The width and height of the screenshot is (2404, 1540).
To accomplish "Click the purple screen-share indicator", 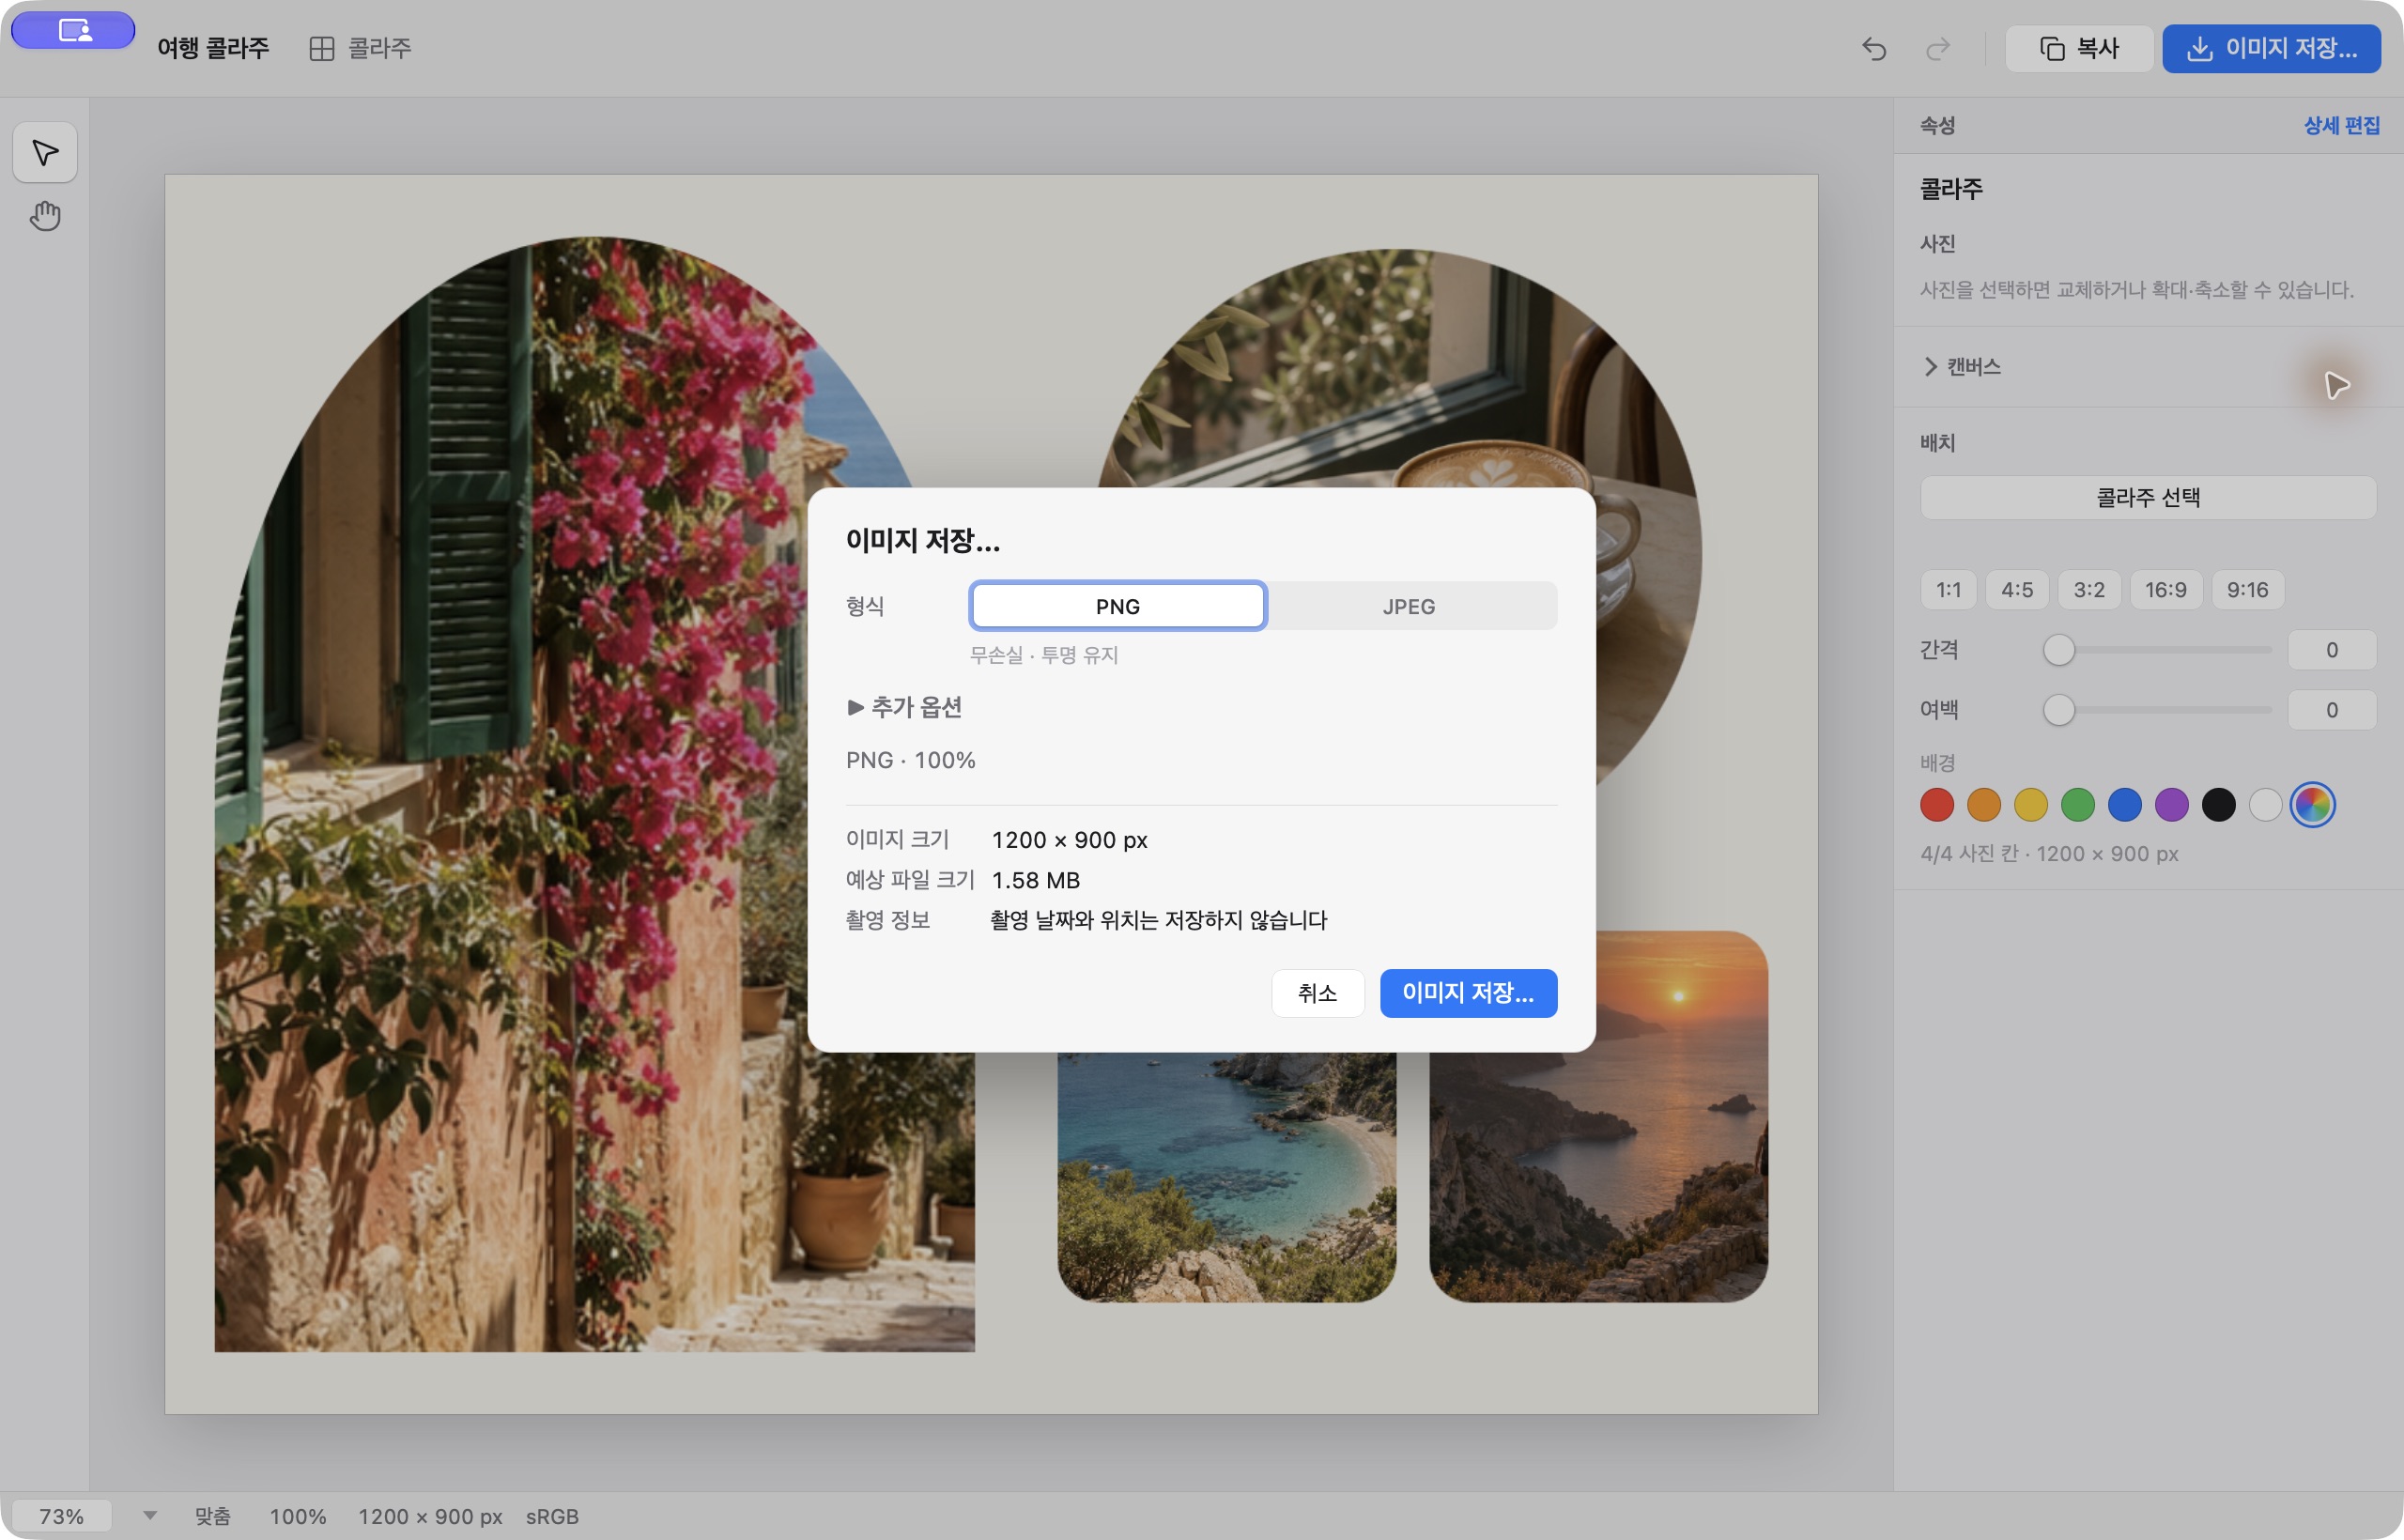I will click(x=73, y=30).
